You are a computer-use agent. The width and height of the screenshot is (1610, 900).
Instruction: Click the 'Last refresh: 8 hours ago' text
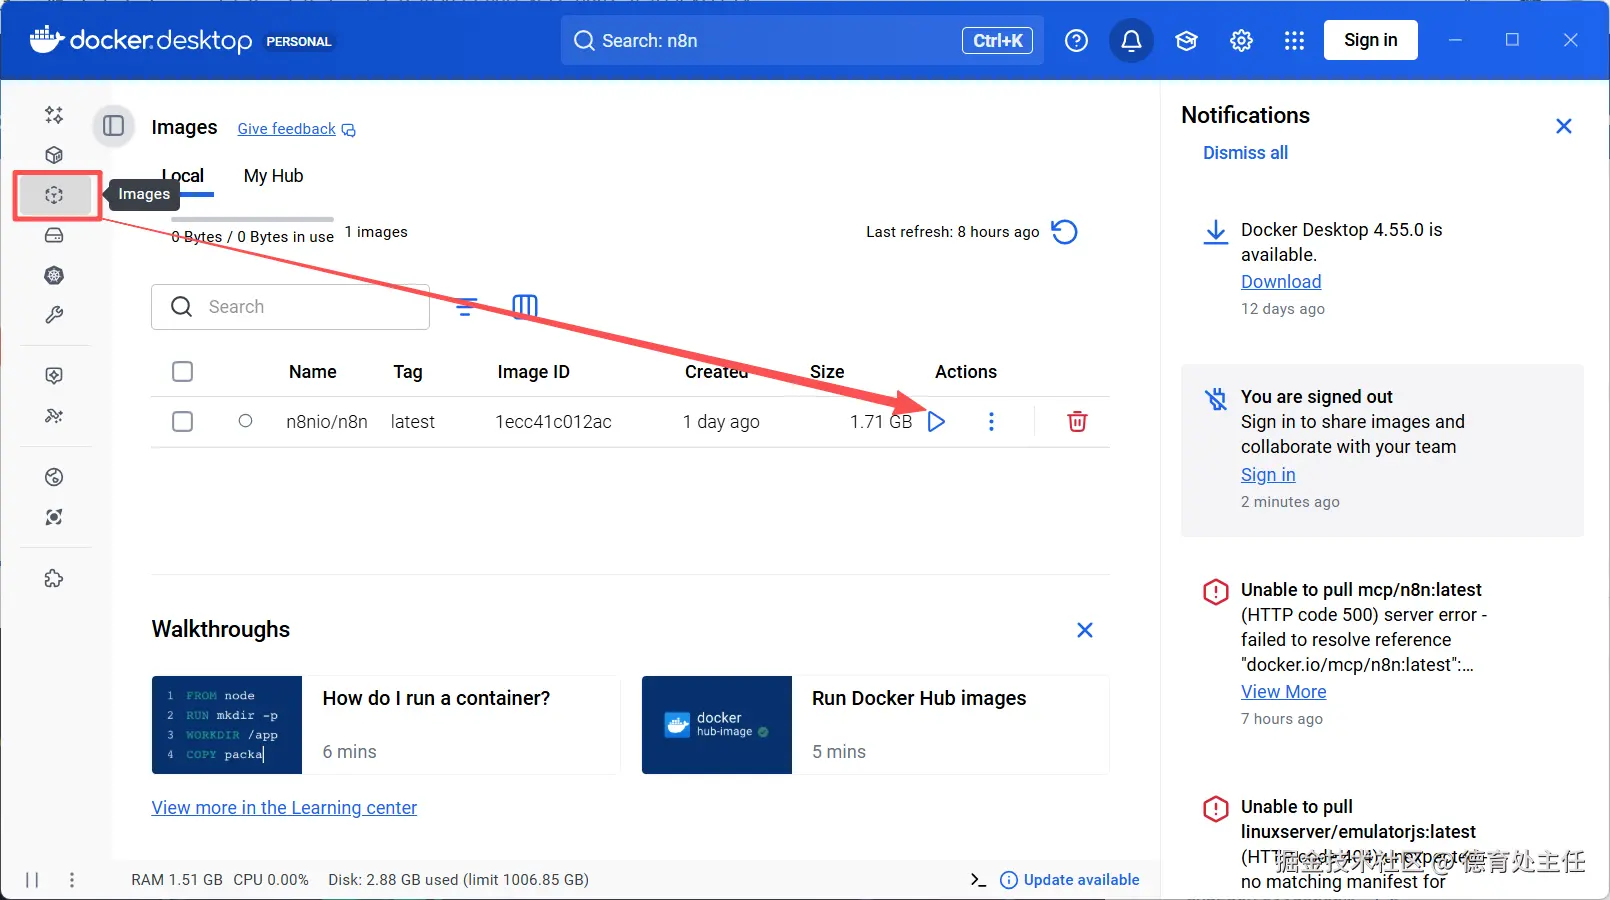(953, 232)
